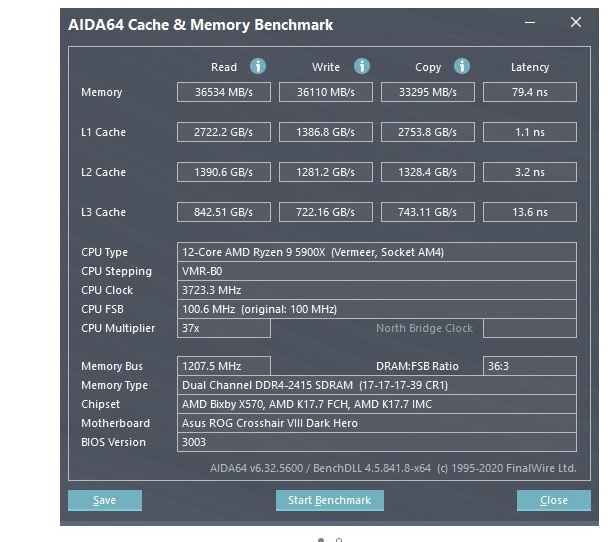The image size is (608, 542).
Task: Click the Memory Latency result box
Action: pos(529,92)
